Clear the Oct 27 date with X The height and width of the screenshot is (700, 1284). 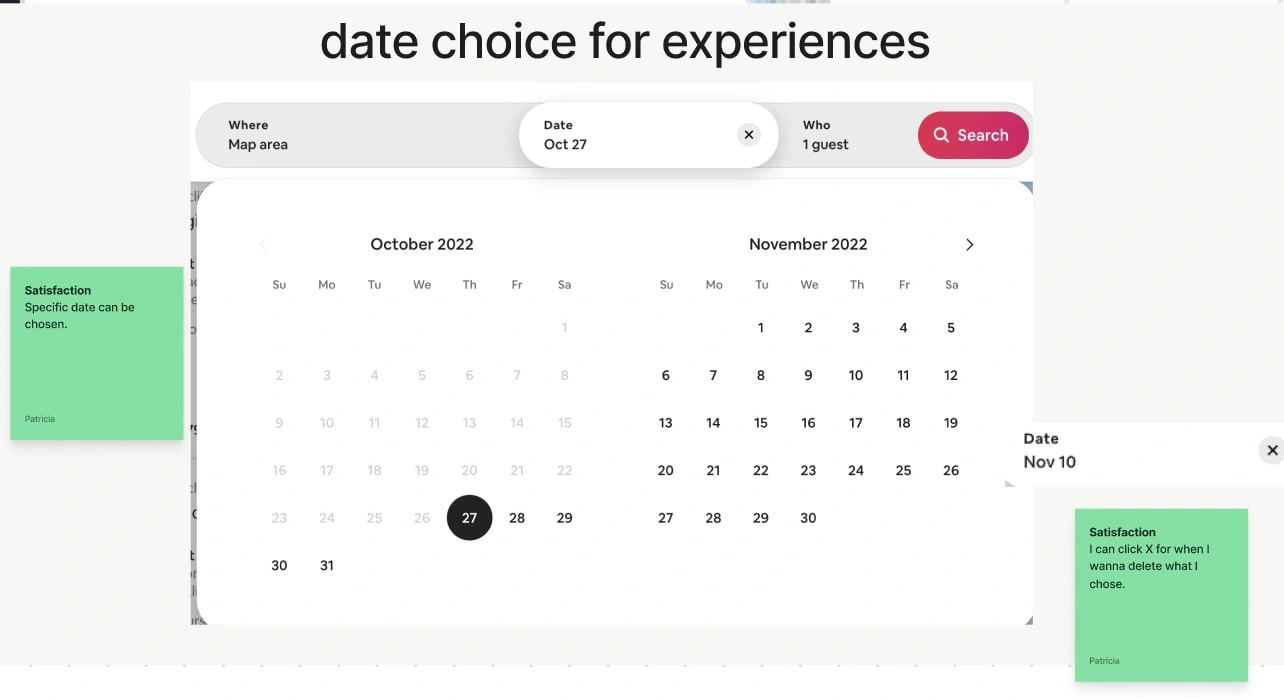(749, 135)
